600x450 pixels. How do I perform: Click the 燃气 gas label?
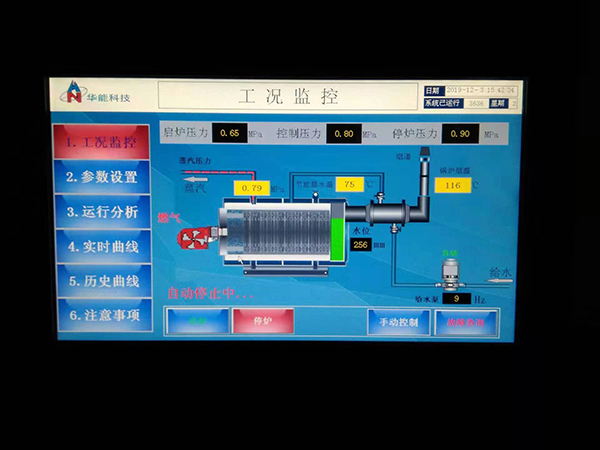(x=169, y=217)
